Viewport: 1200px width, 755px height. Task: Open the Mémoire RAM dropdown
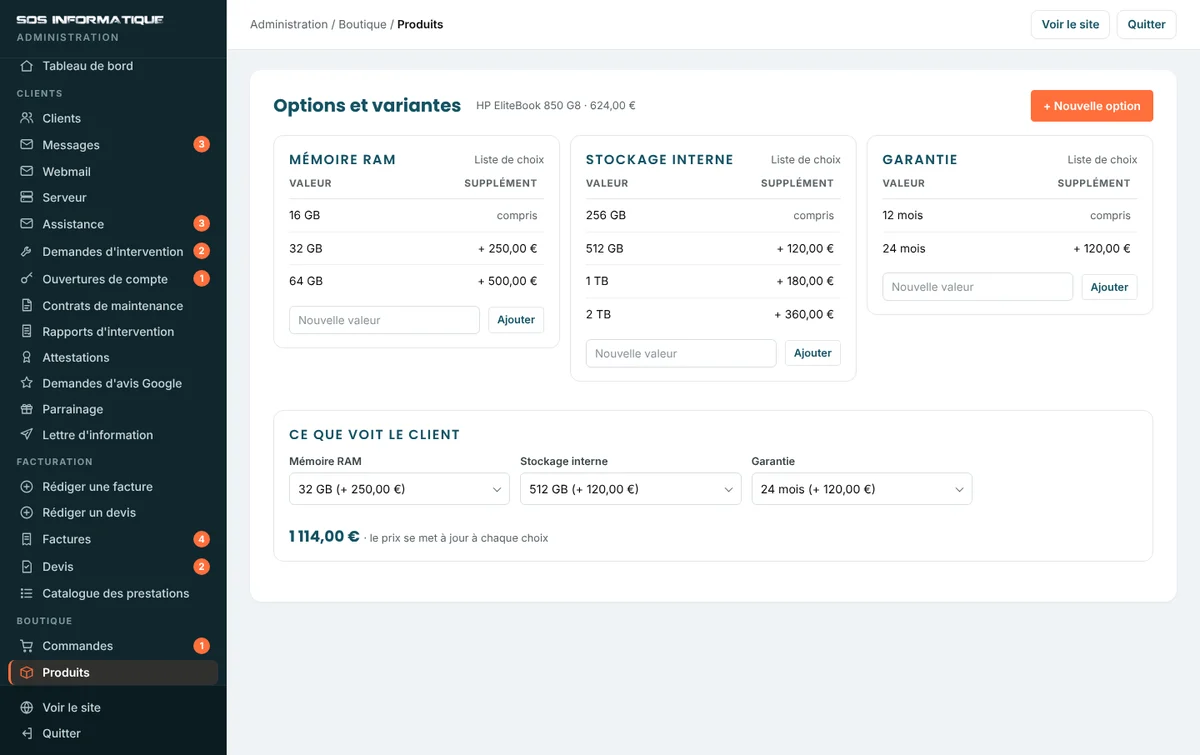tap(399, 489)
